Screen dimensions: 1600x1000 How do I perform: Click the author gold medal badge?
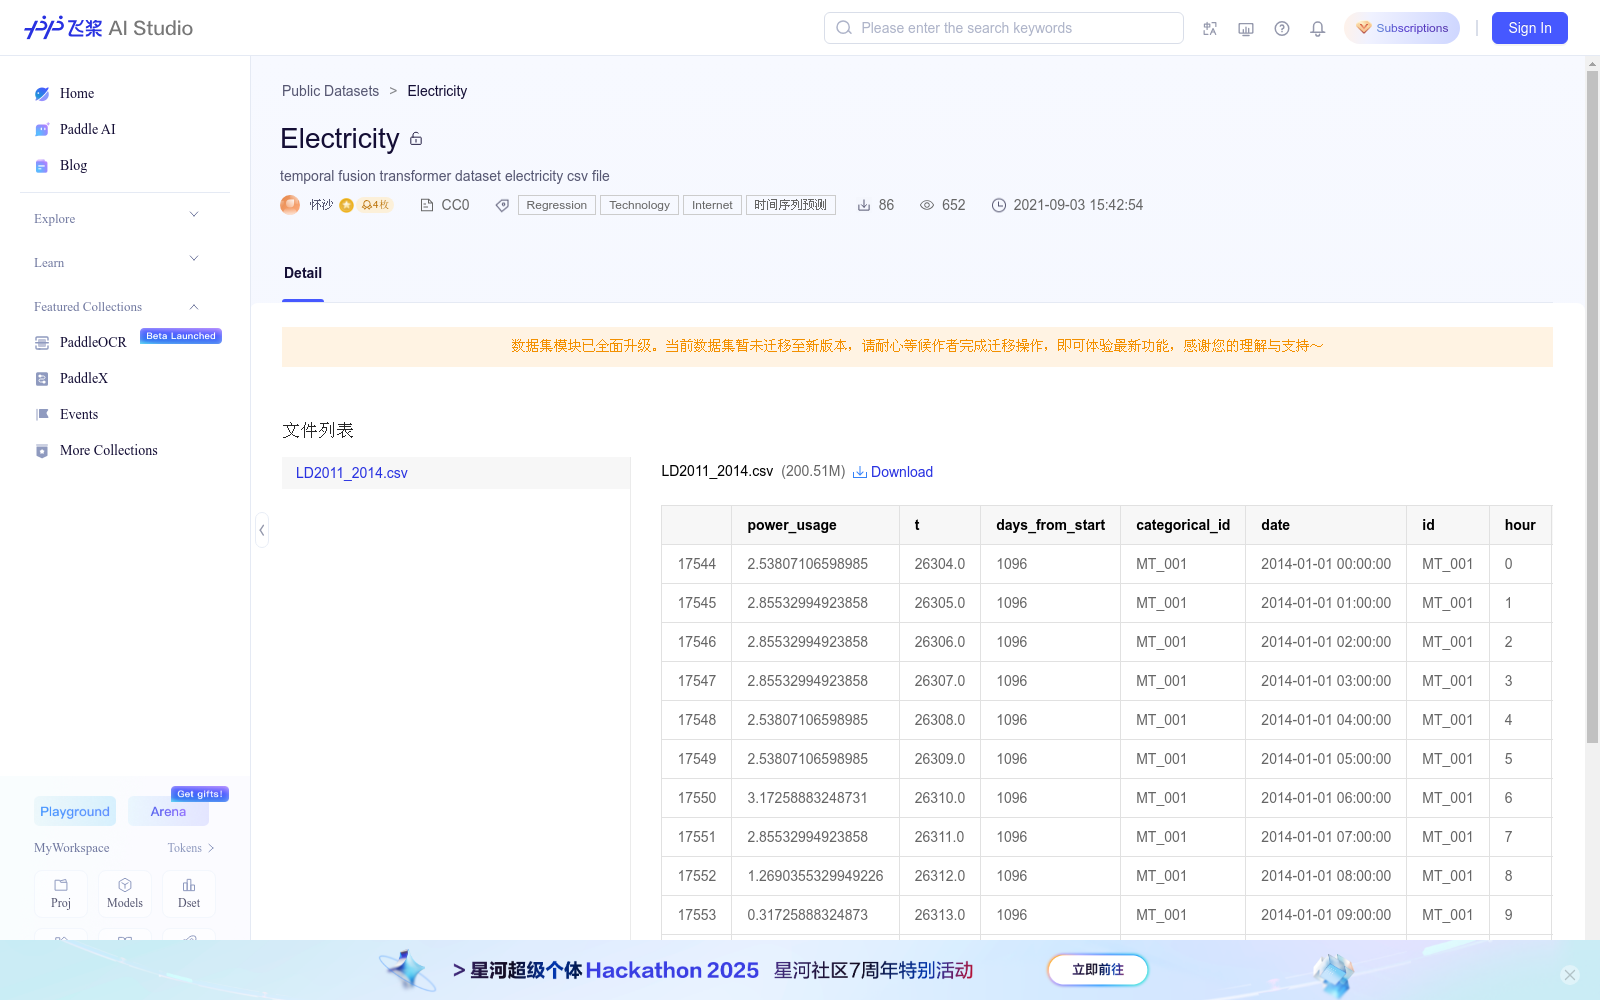tap(346, 205)
